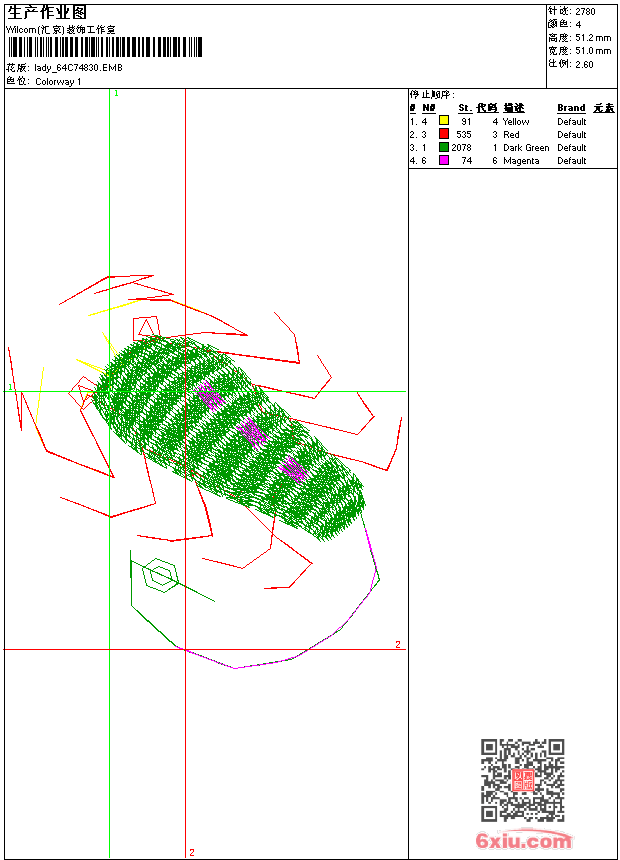The image size is (620, 860).
Task: Click the 'Magenta' description text
Action: 521,161
